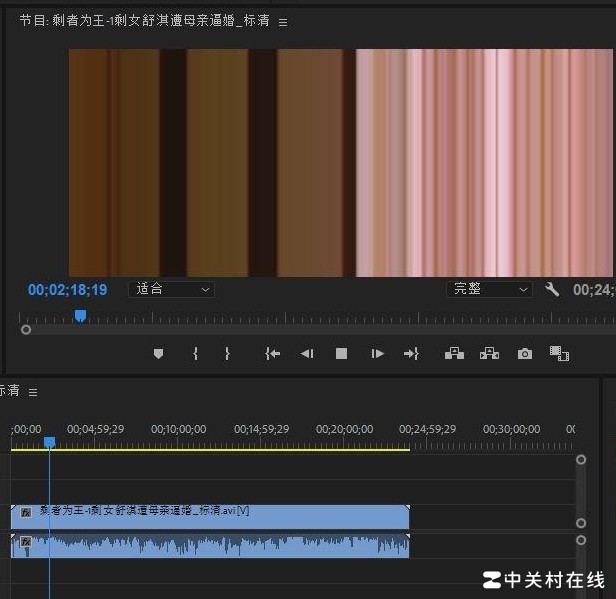Stop playback with the square button
616x599 pixels.
pyautogui.click(x=341, y=354)
